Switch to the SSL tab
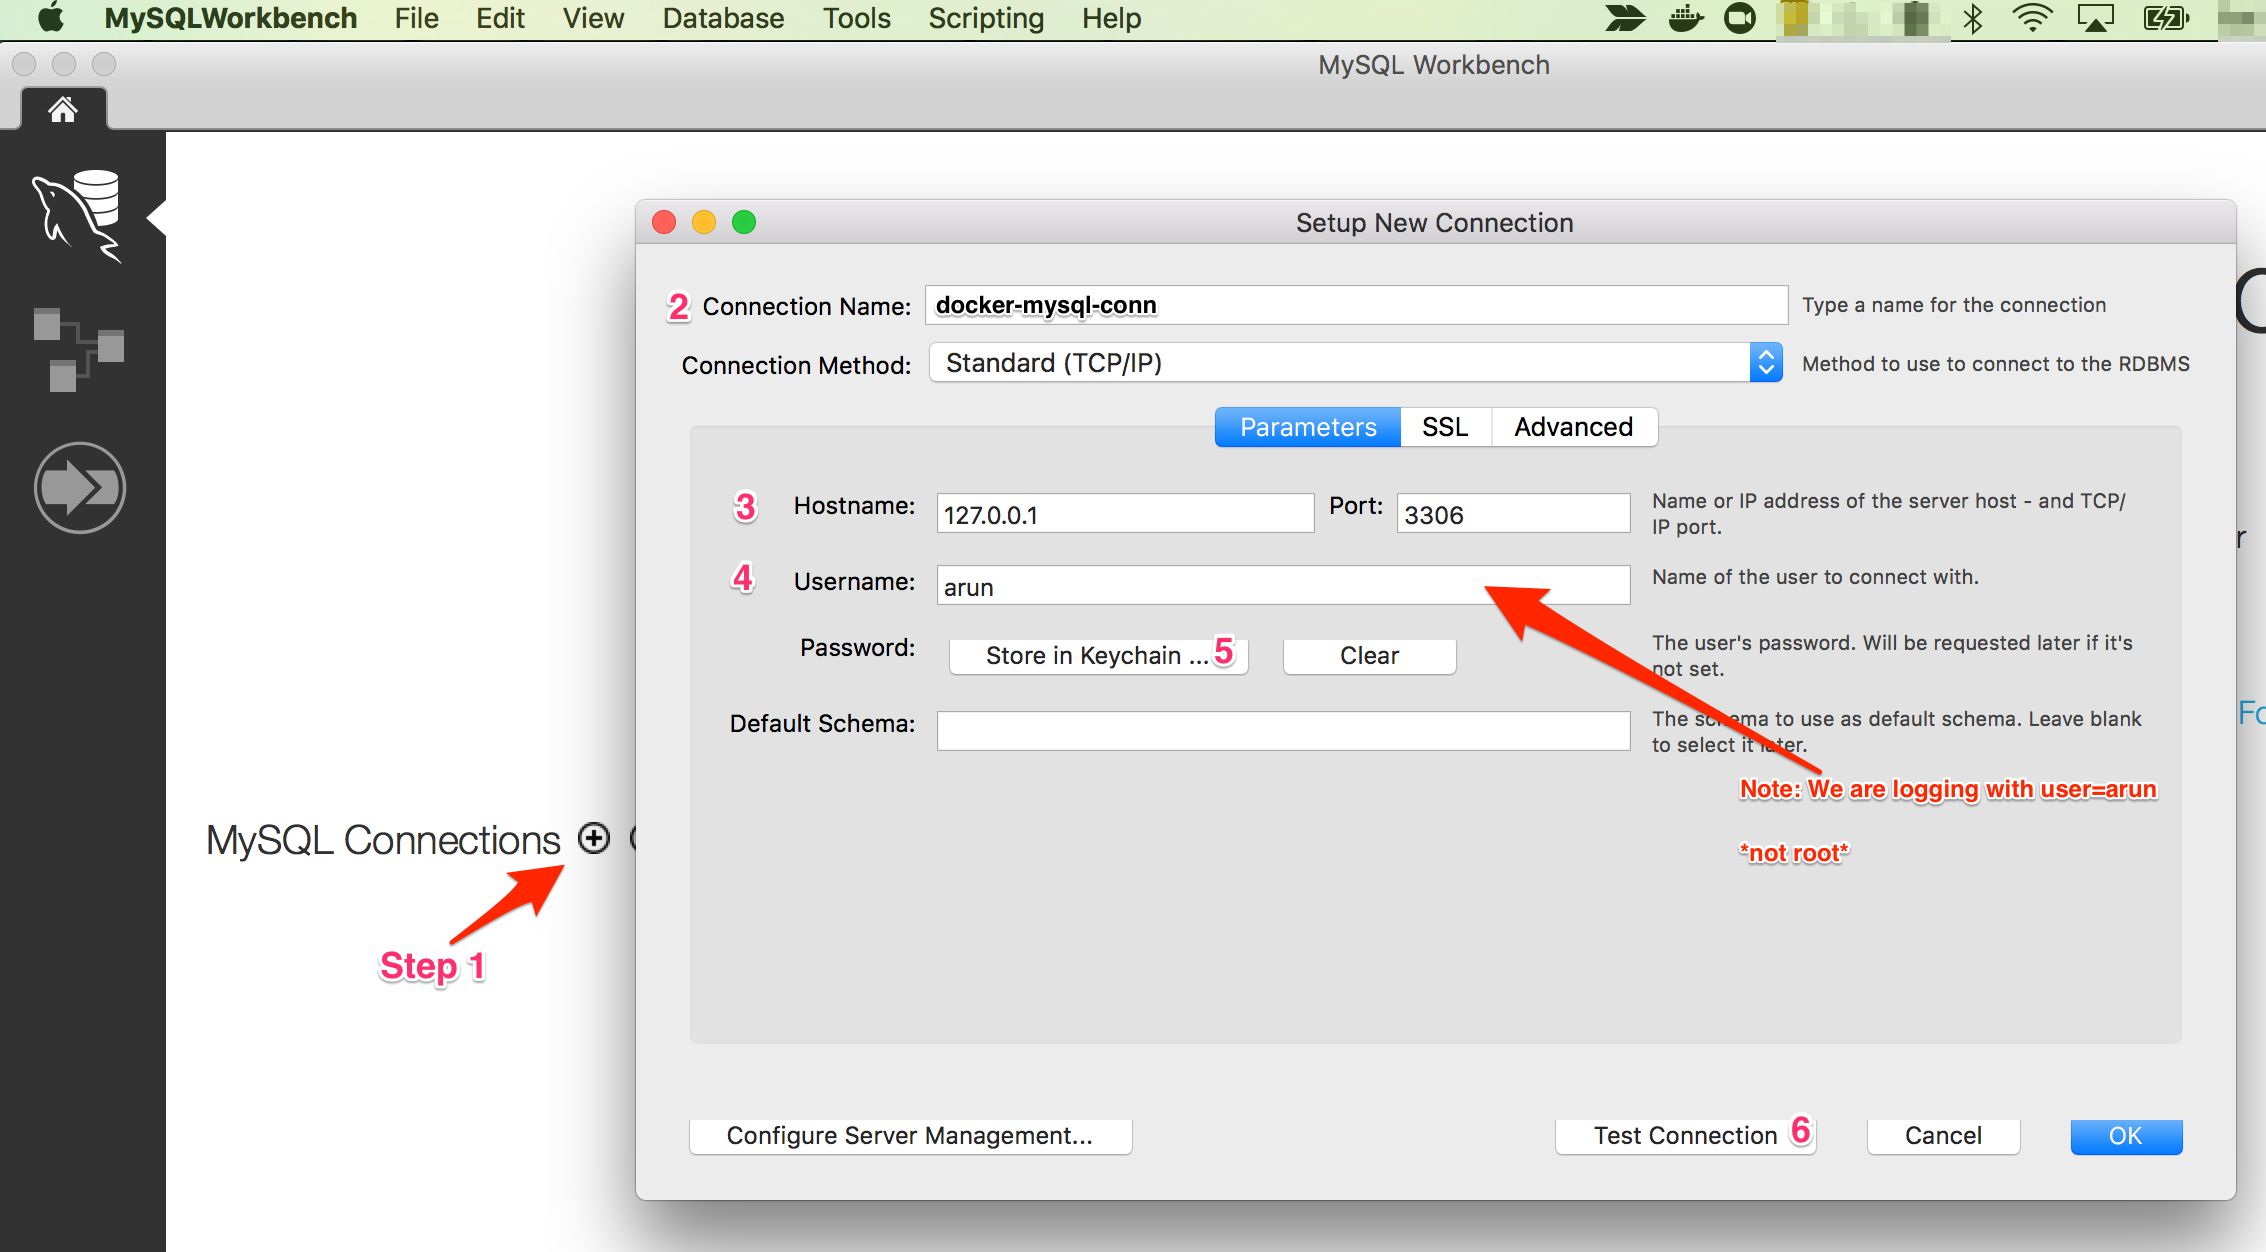The image size is (2266, 1252). pyautogui.click(x=1443, y=427)
